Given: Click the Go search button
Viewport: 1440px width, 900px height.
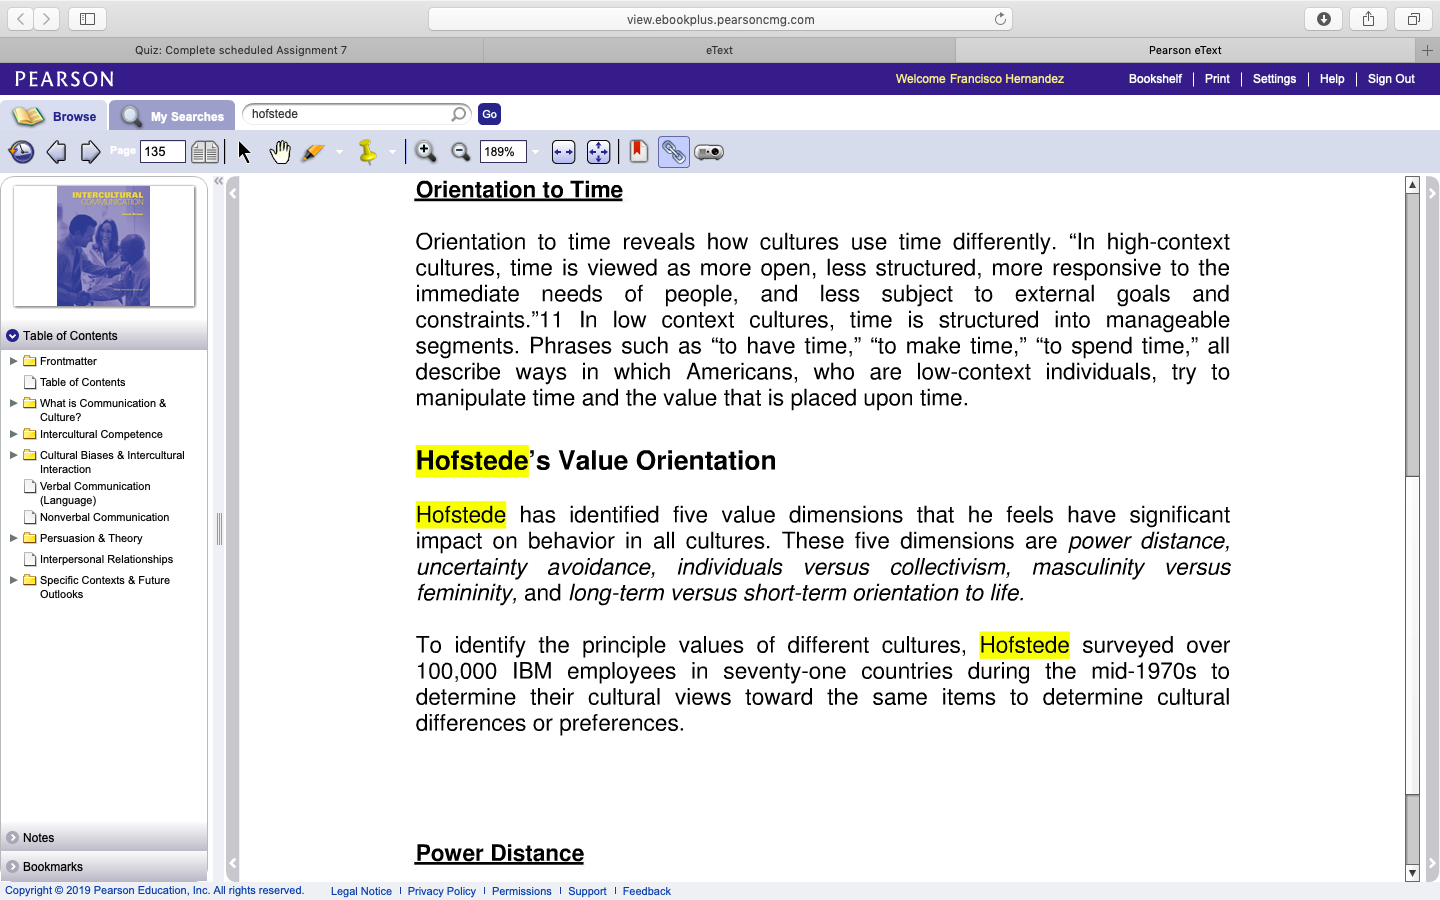Looking at the screenshot, I should (x=489, y=114).
